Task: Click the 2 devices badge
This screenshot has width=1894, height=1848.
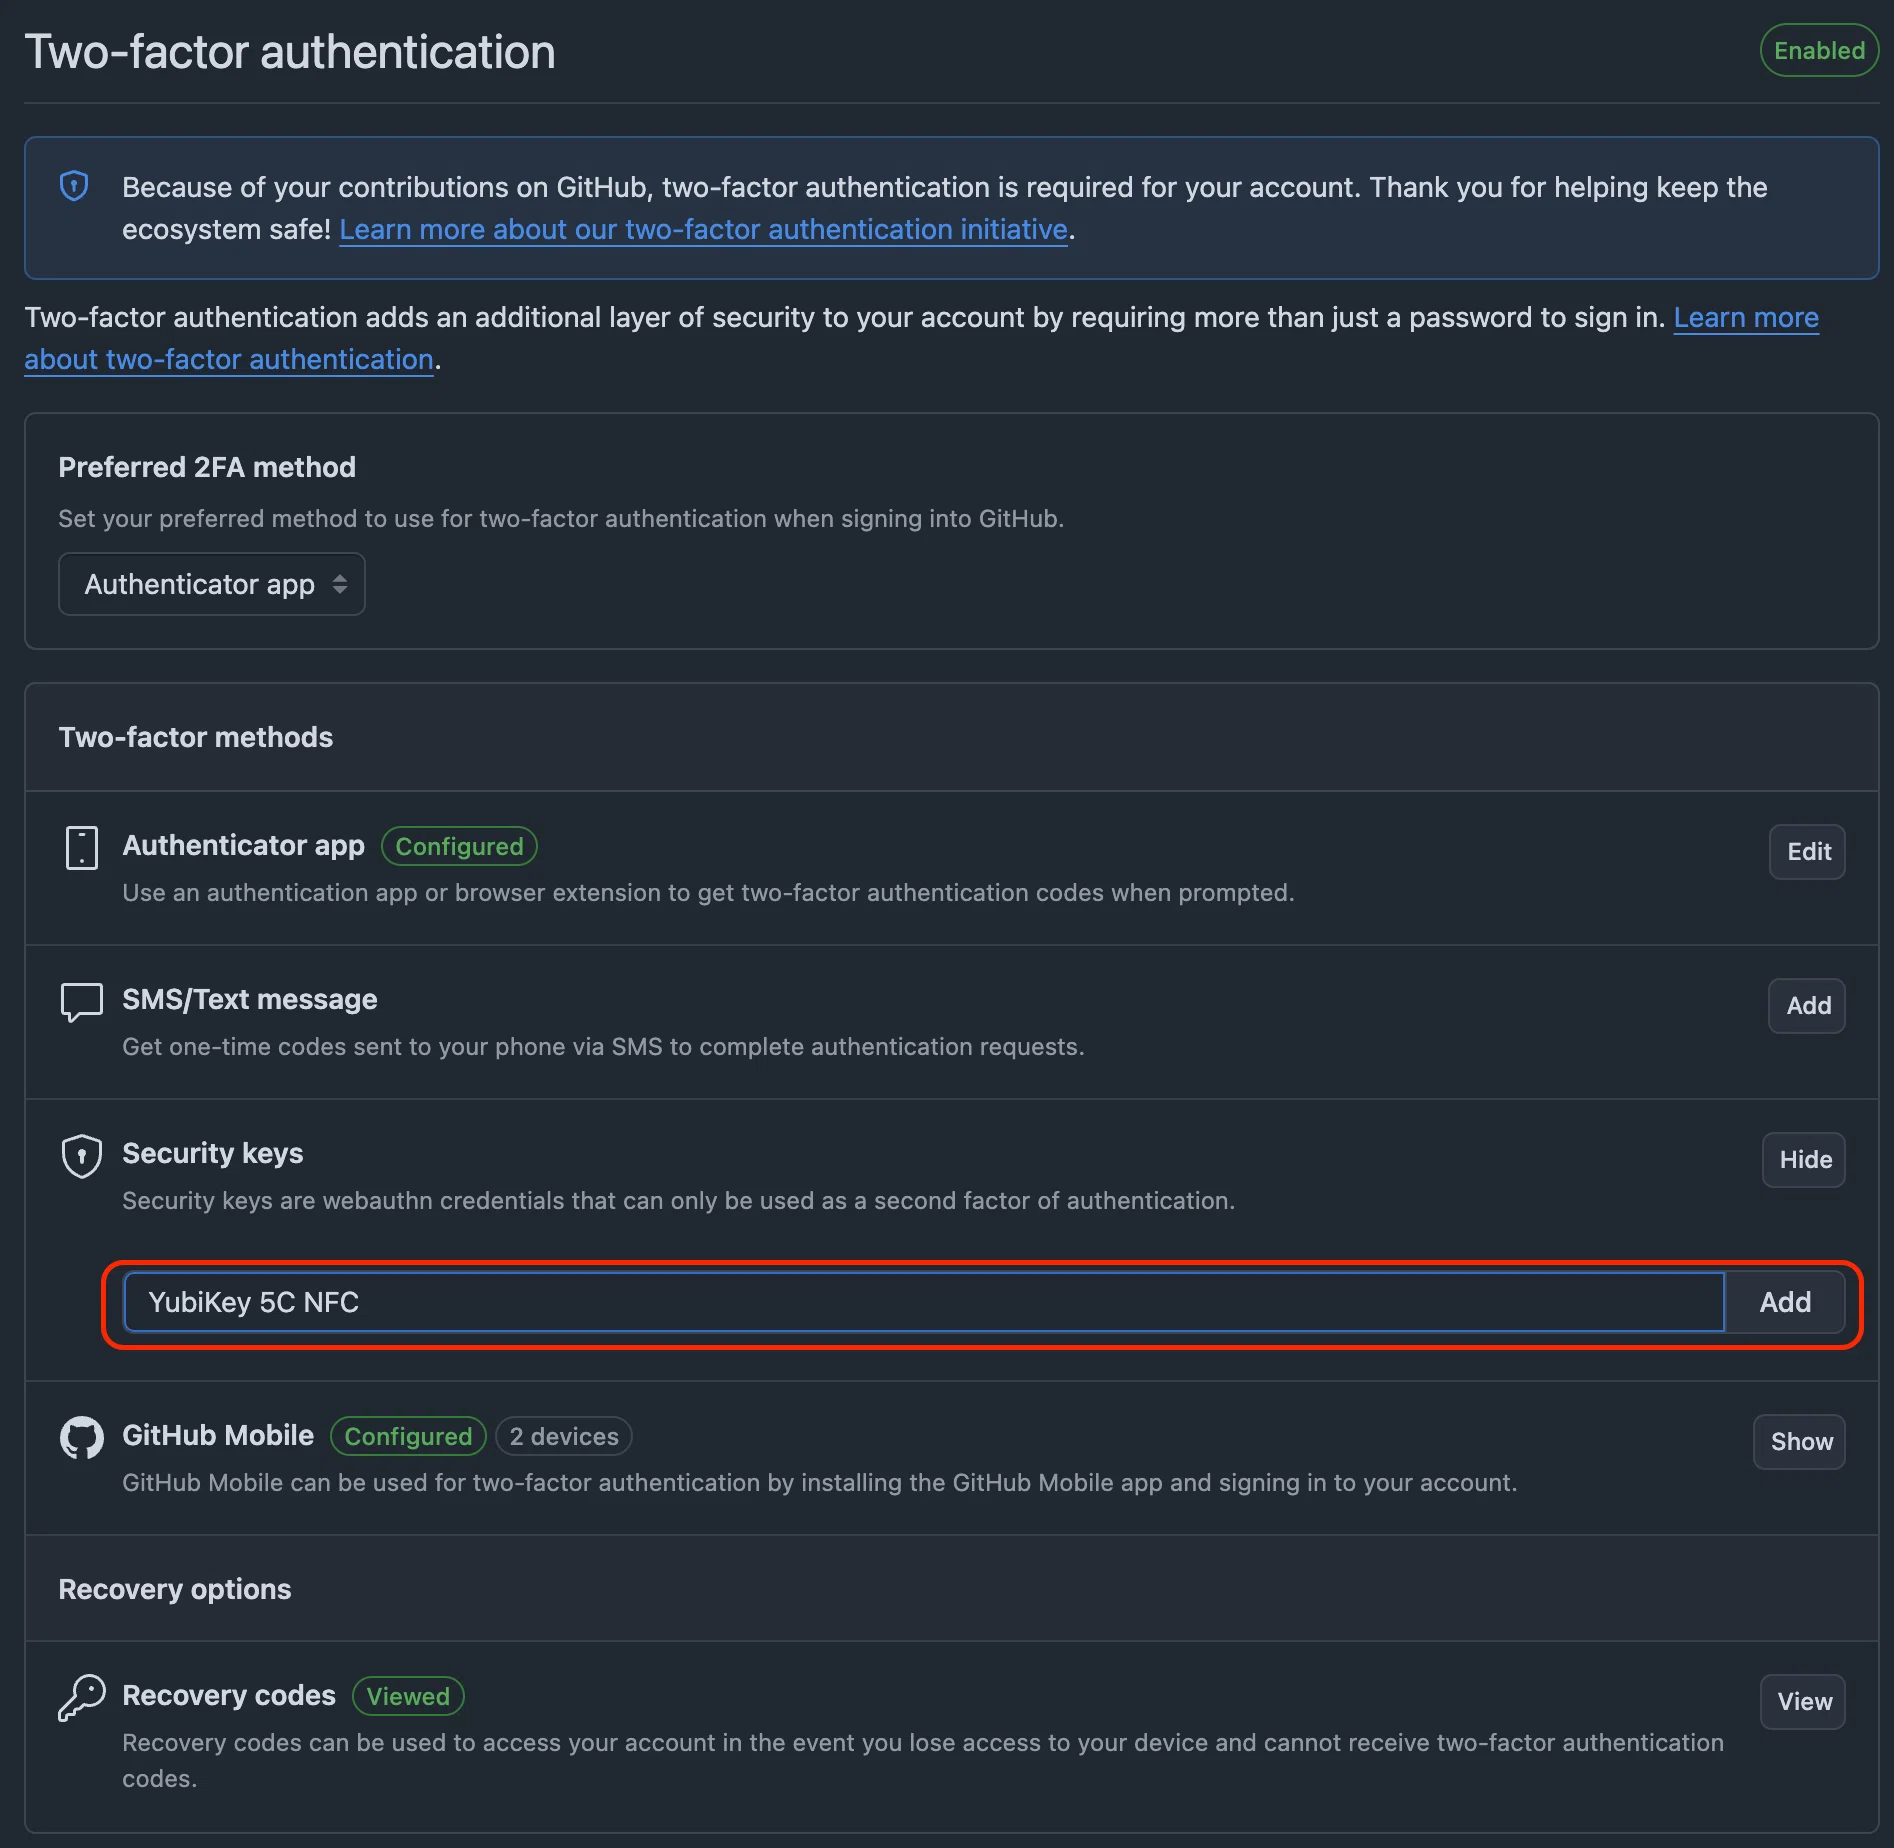Action: 564,1436
